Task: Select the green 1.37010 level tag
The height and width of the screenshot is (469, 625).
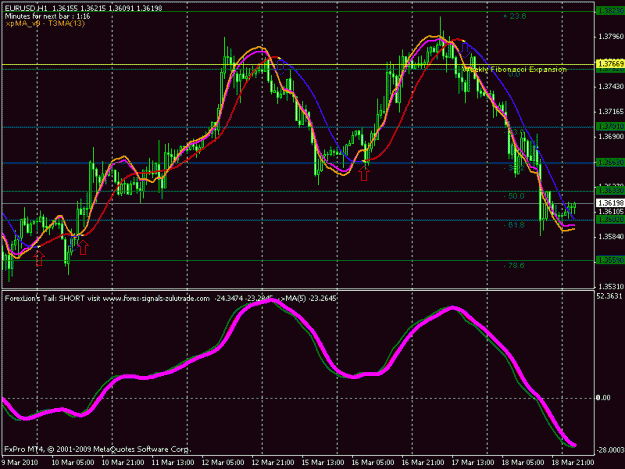Action: (x=609, y=127)
